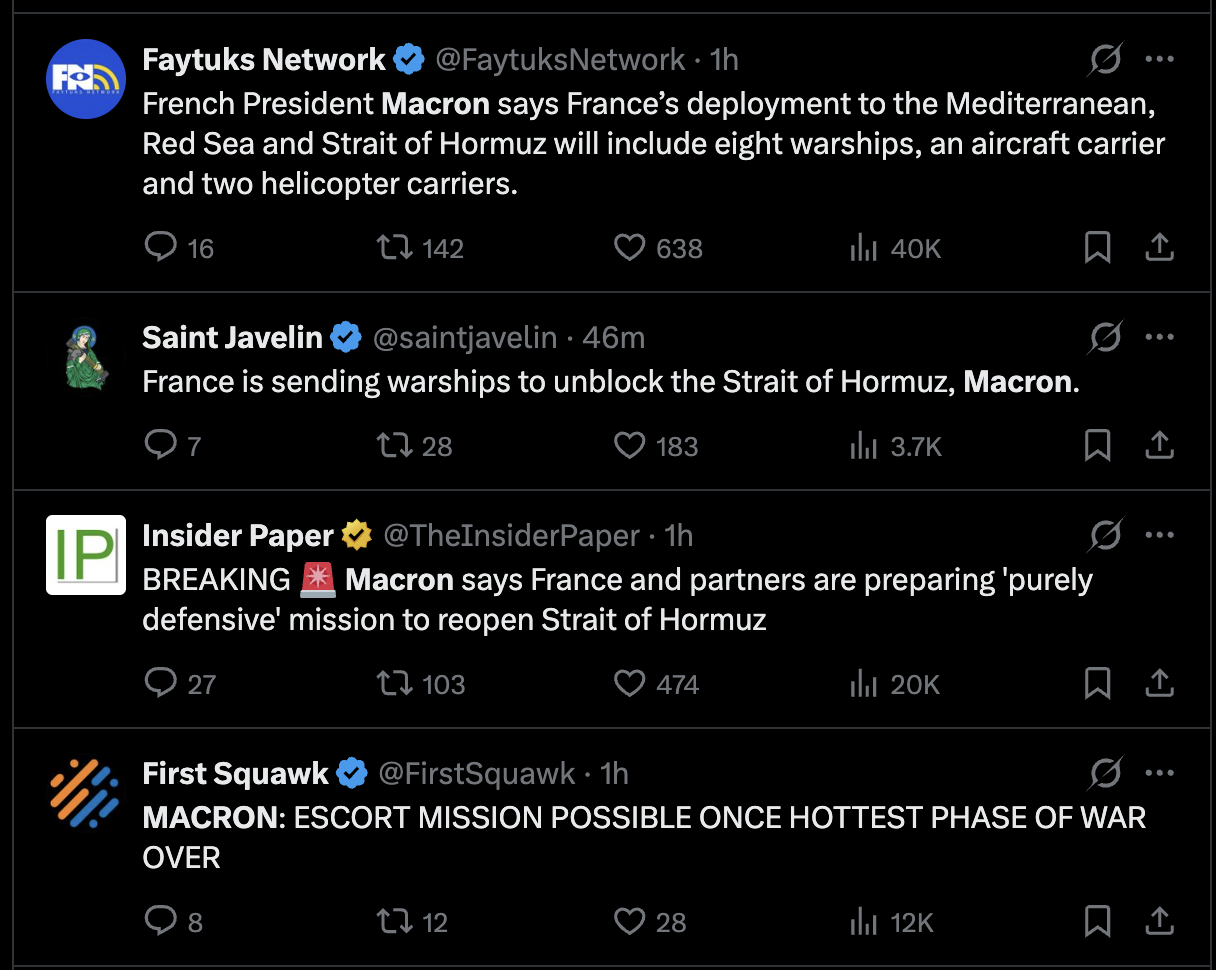Image resolution: width=1216 pixels, height=970 pixels.
Task: Visit the Saint Javelin profile name
Action: [x=232, y=338]
